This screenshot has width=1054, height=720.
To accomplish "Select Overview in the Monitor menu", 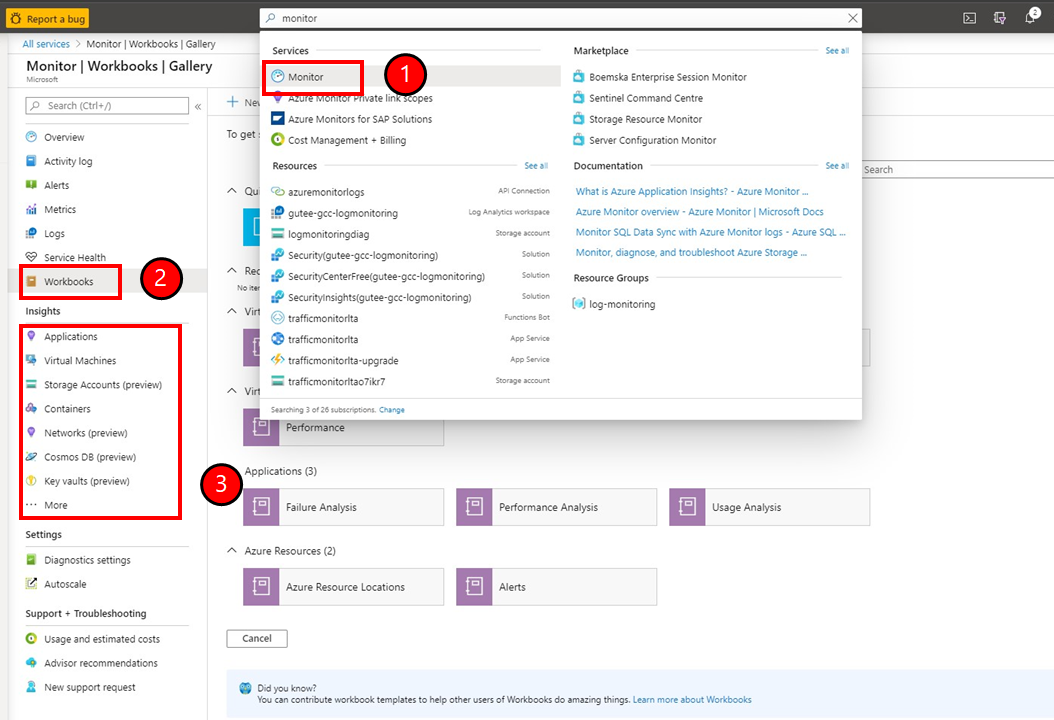I will coord(58,136).
